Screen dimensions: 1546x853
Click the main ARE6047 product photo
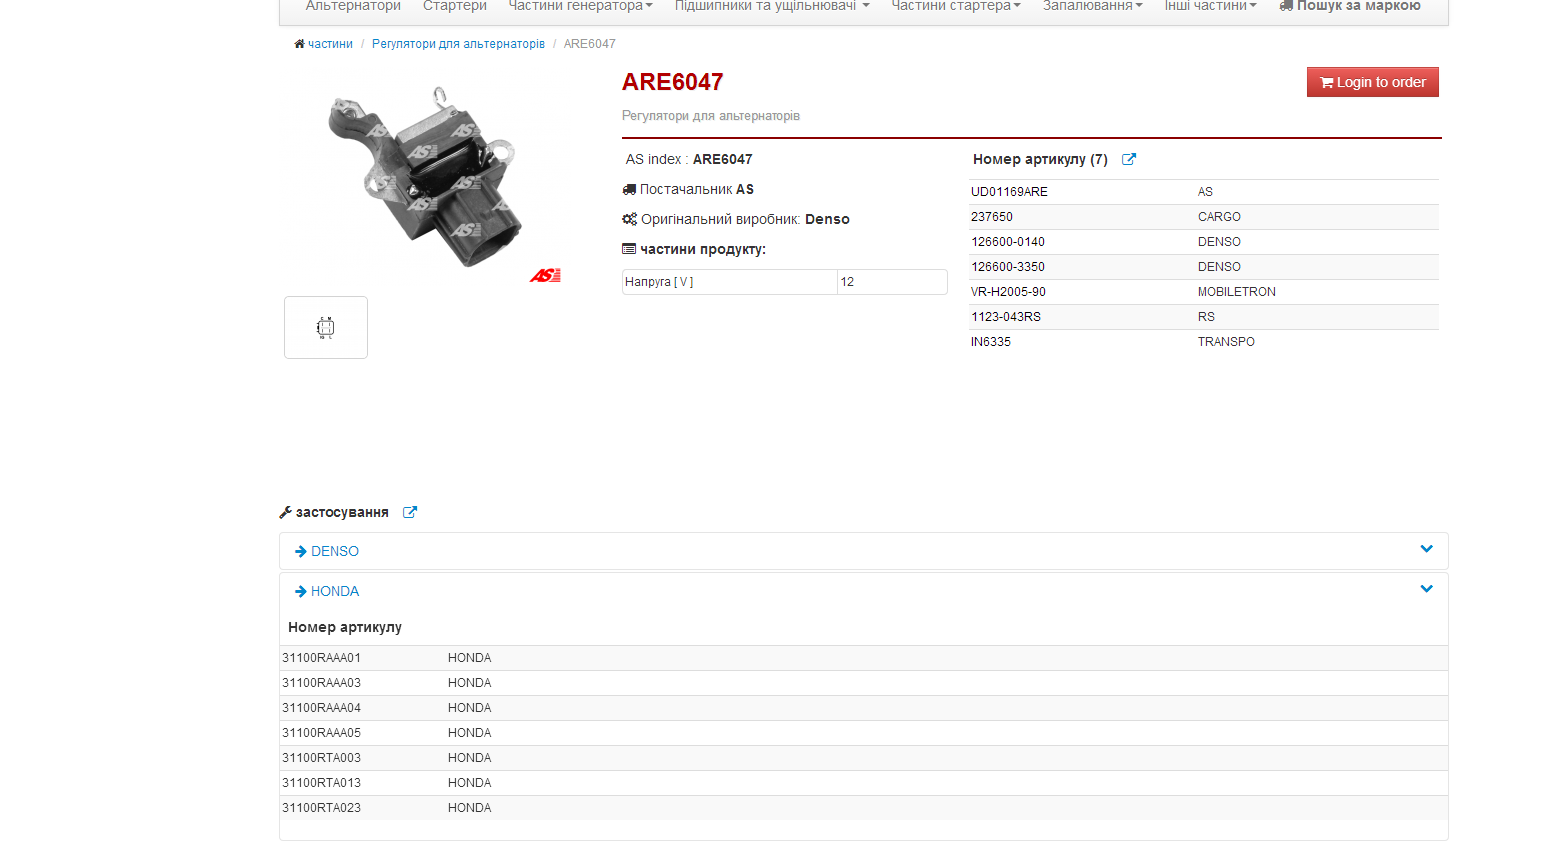point(423,178)
